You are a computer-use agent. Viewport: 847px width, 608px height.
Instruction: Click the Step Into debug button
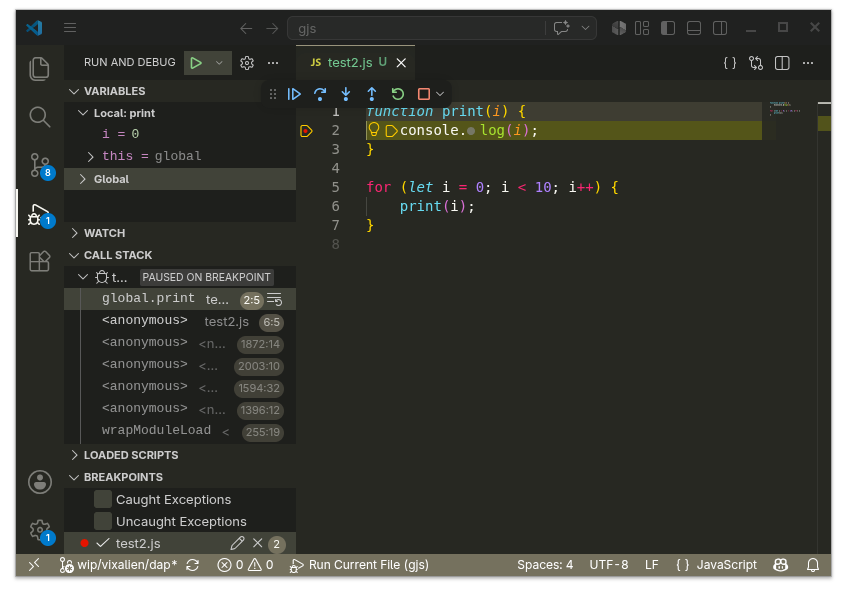point(346,94)
